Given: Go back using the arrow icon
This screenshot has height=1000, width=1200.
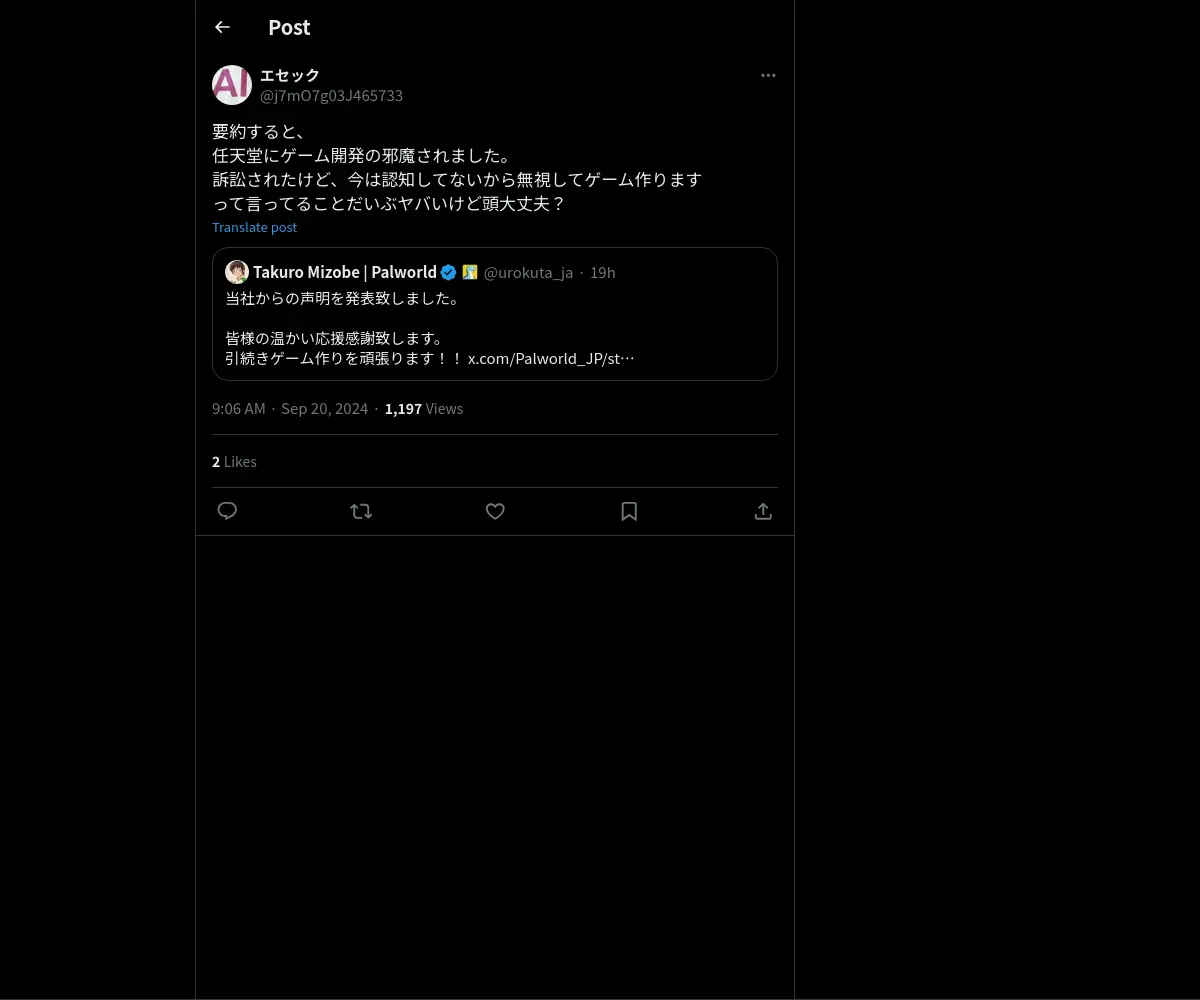Looking at the screenshot, I should (x=222, y=27).
